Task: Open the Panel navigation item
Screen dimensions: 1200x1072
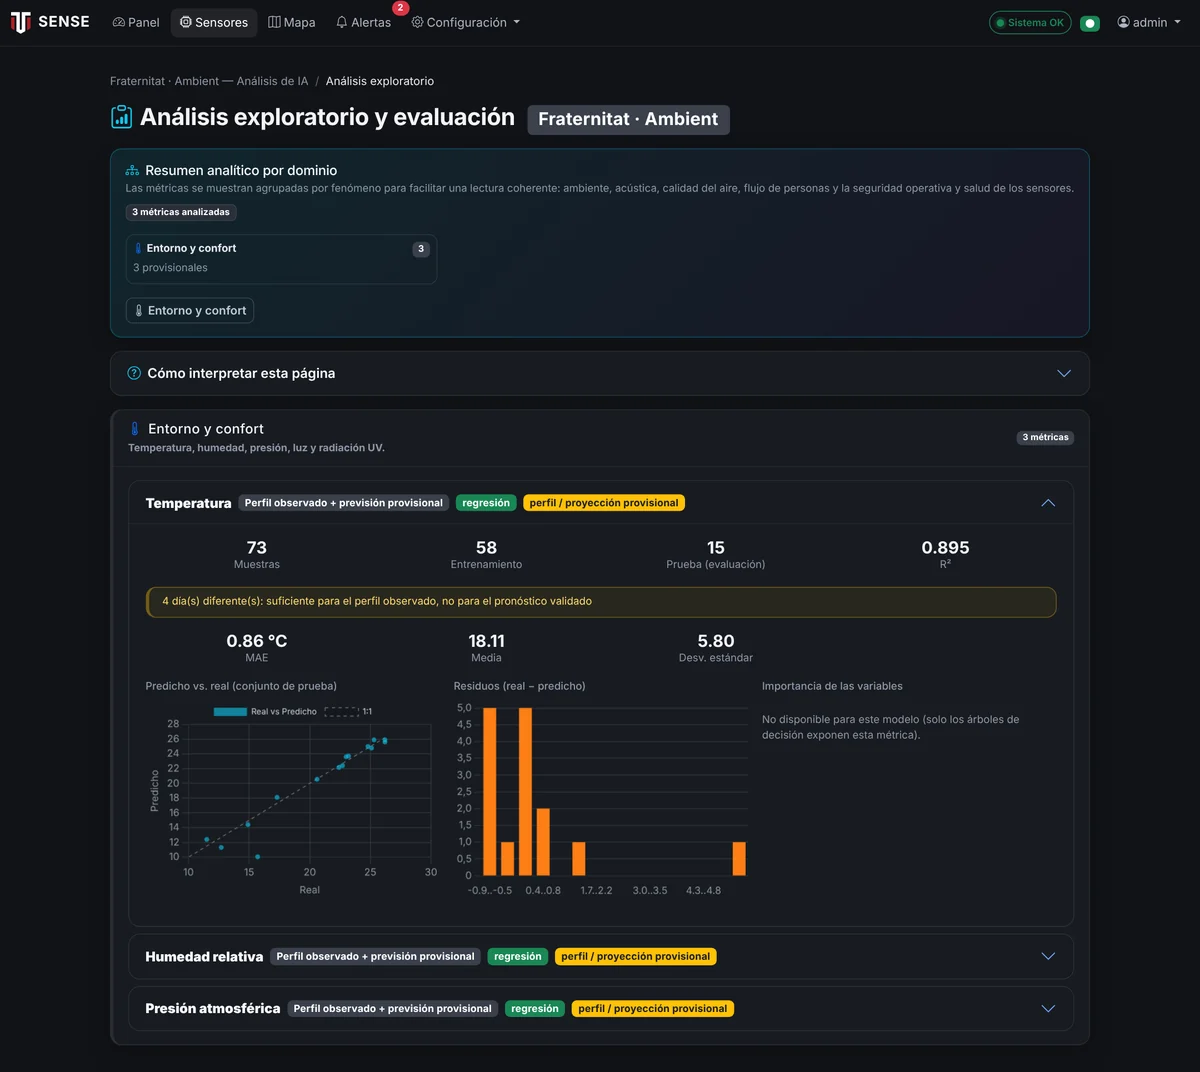Action: (136, 22)
